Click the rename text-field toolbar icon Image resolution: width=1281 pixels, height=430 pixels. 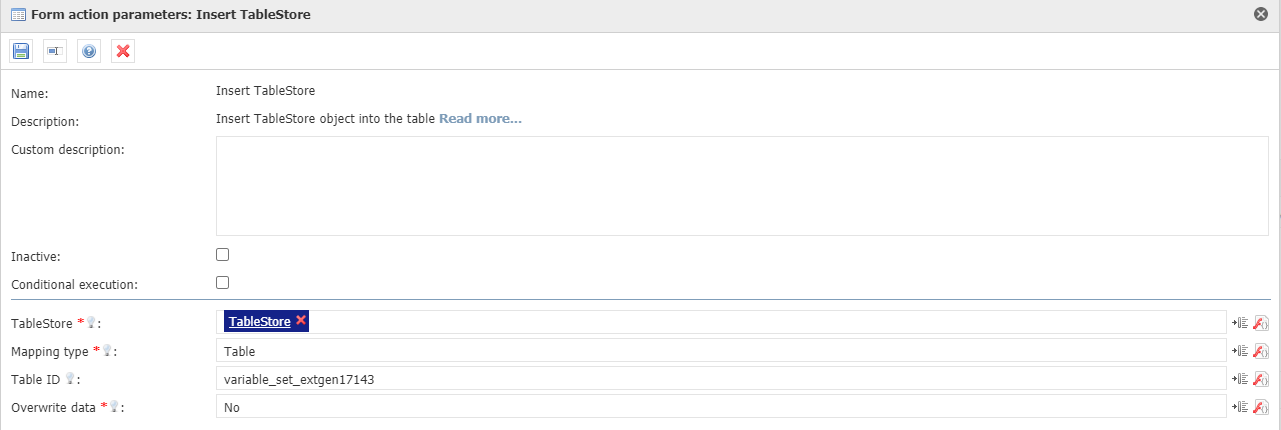tap(55, 51)
